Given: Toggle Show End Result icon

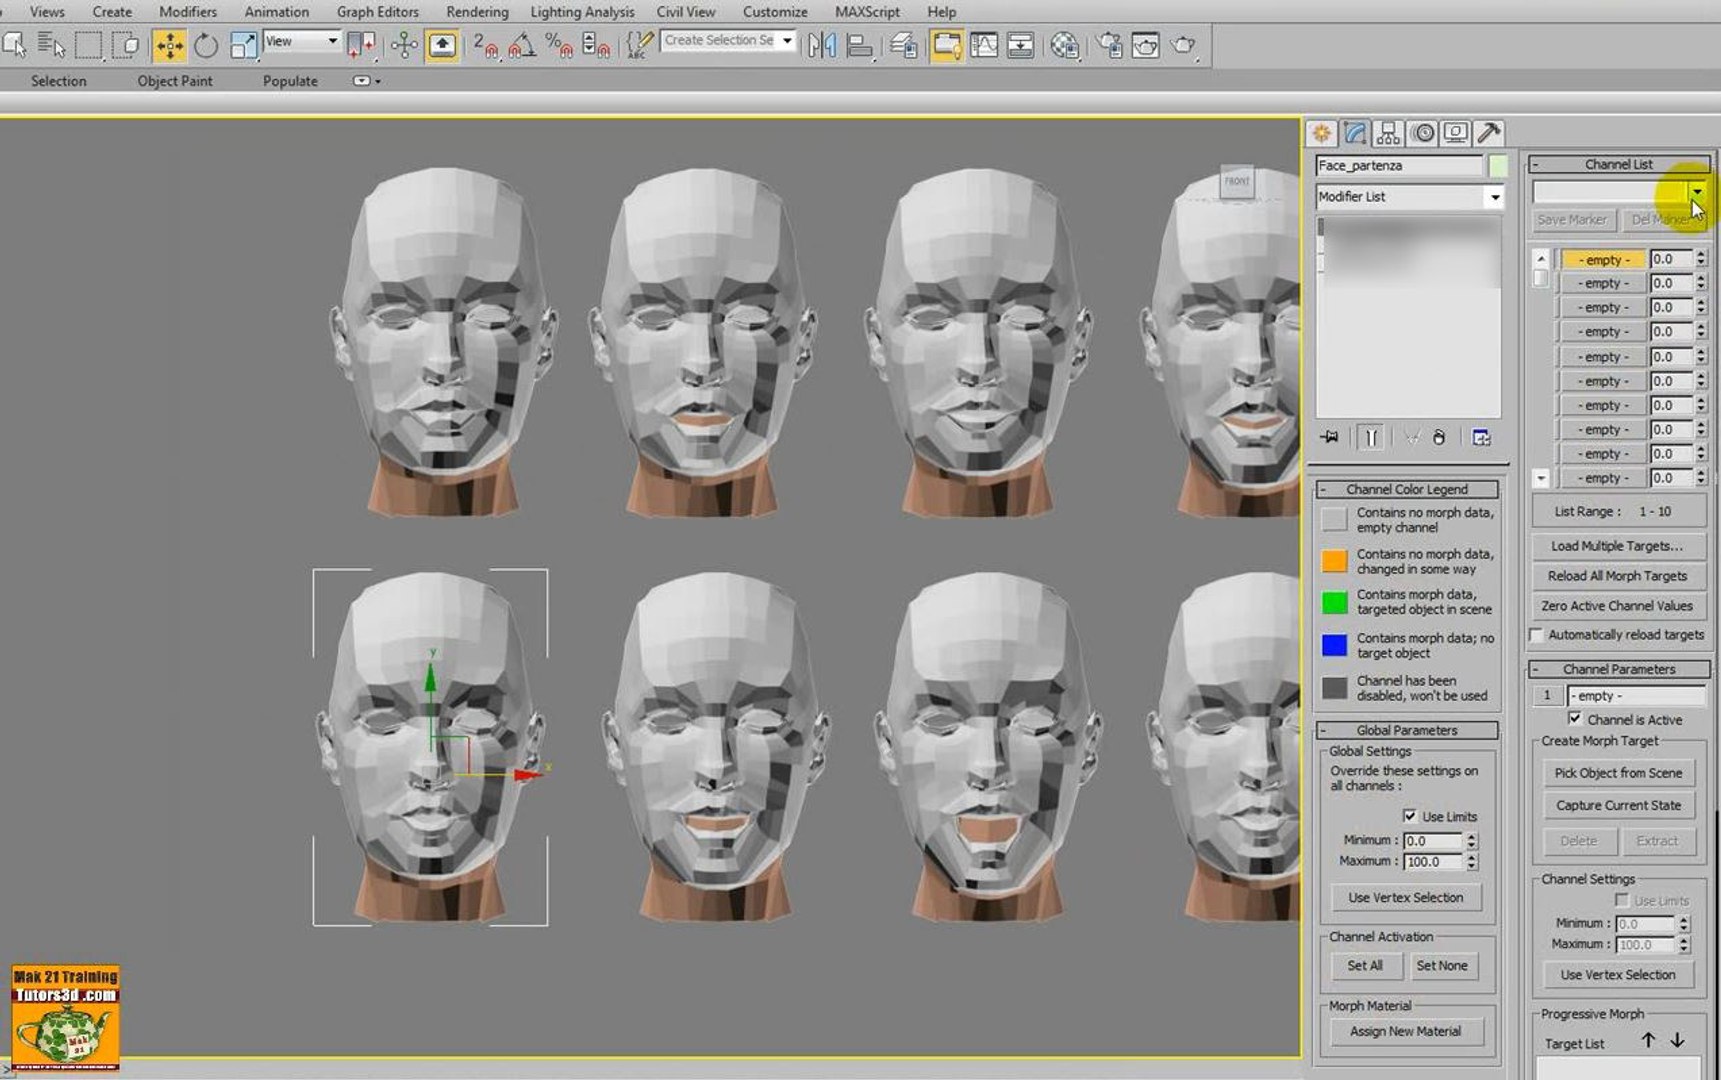Looking at the screenshot, I should [1371, 437].
